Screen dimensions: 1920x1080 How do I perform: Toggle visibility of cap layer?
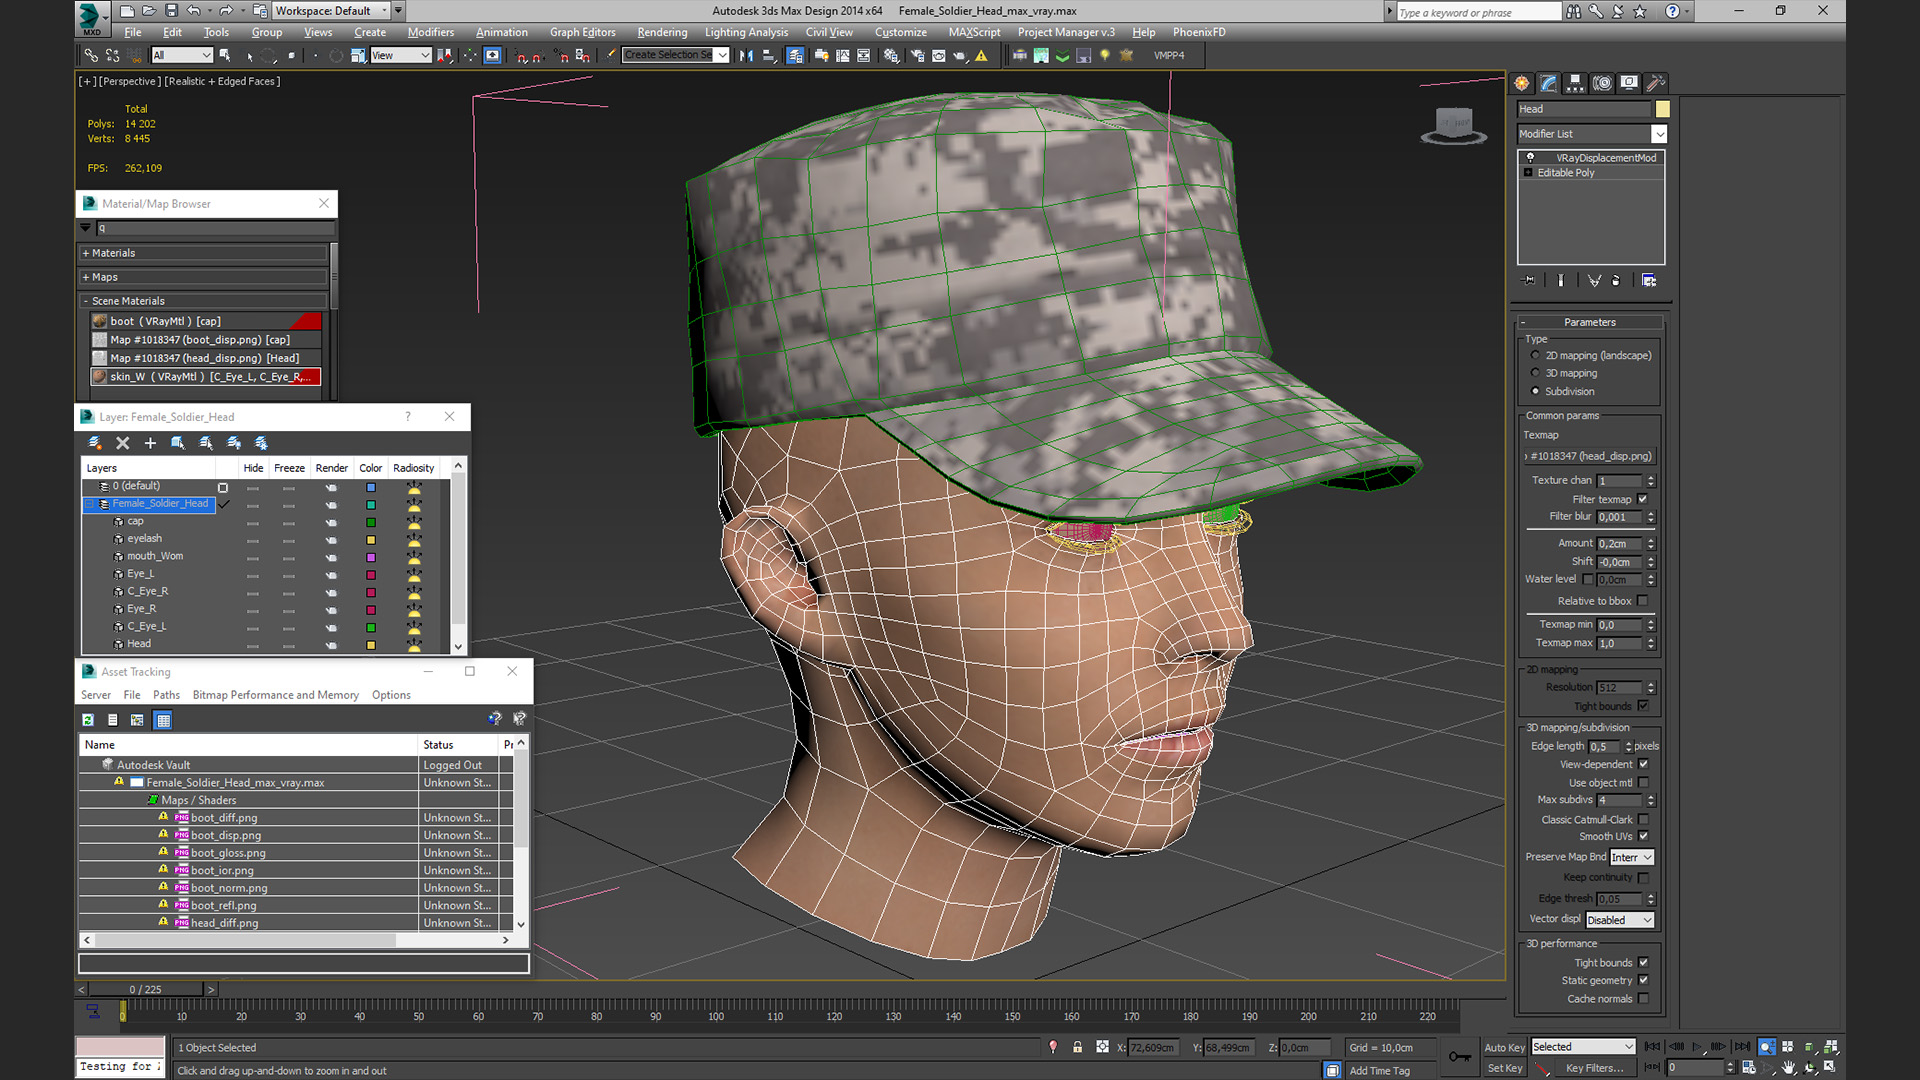(x=252, y=521)
